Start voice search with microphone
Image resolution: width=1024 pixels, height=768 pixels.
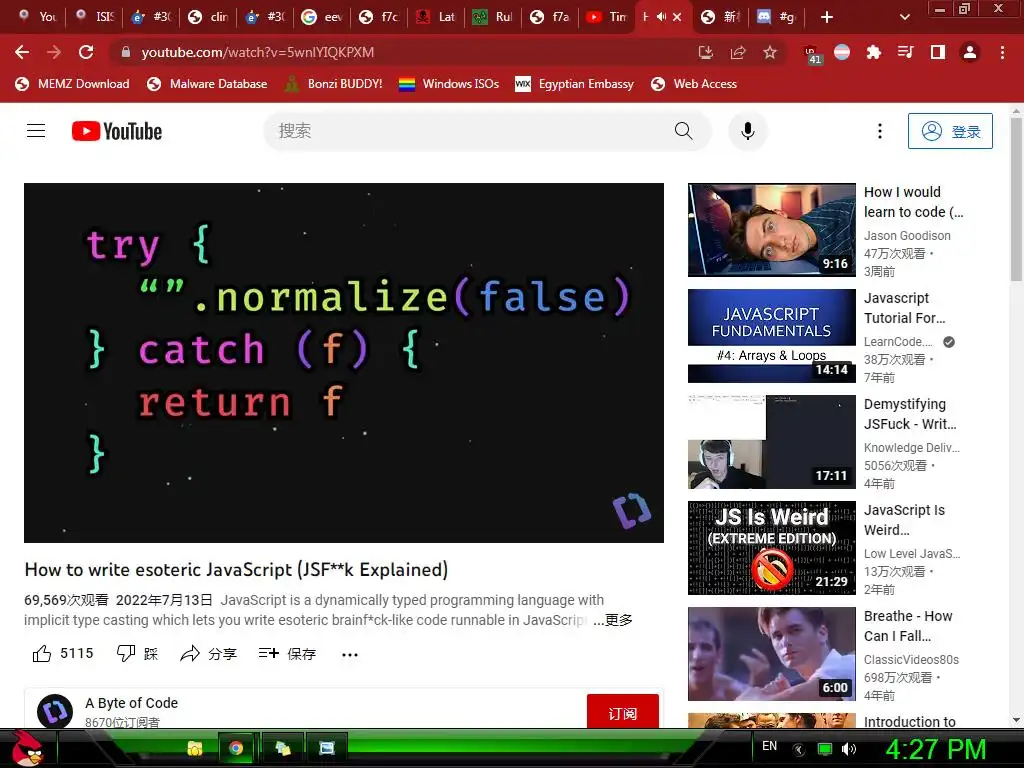(748, 131)
